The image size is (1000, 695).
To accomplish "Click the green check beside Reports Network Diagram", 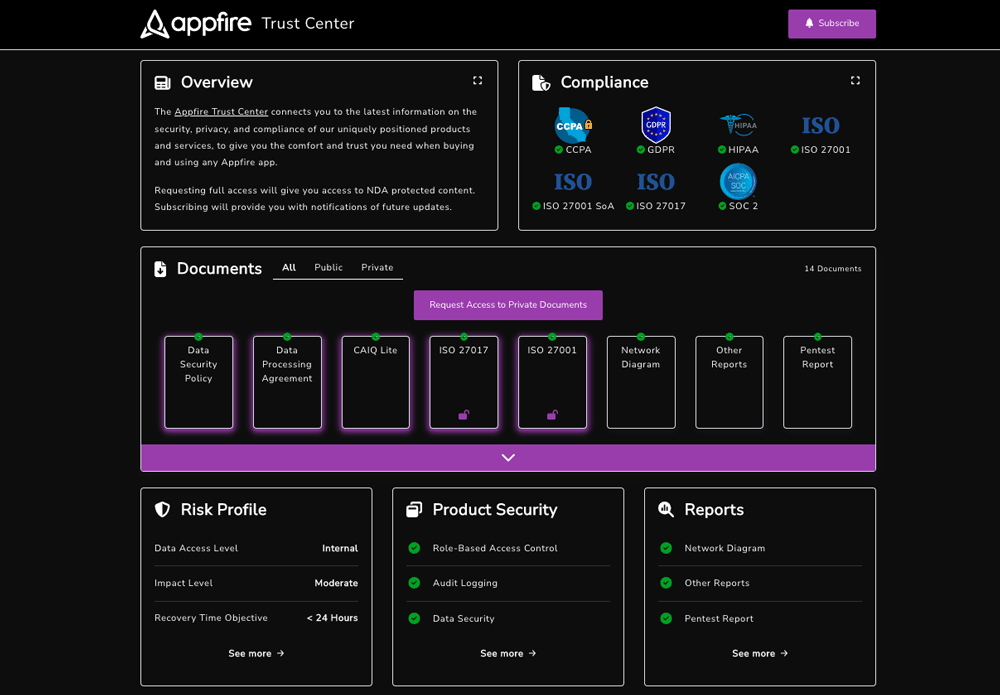I will (x=666, y=548).
